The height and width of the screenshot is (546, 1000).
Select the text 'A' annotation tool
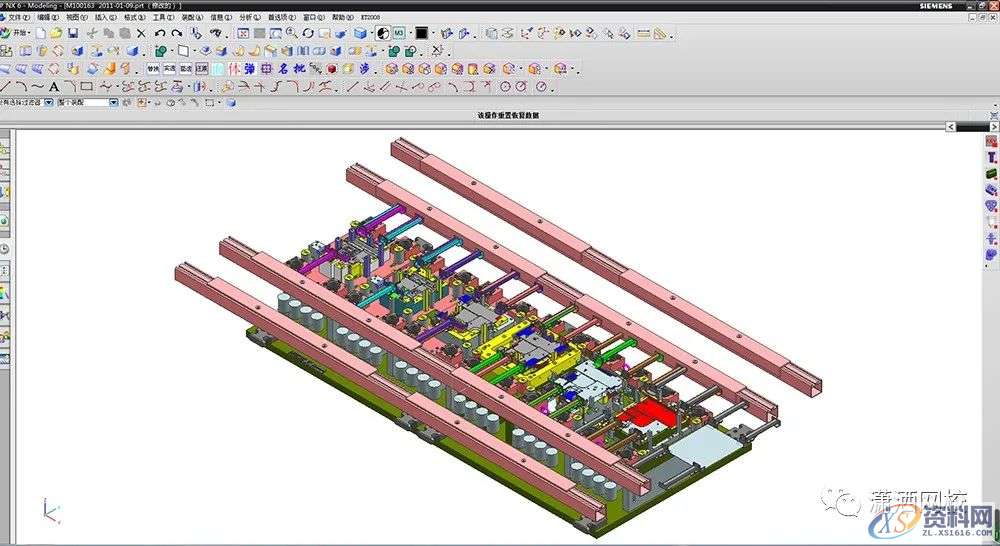pyautogui.click(x=54, y=87)
